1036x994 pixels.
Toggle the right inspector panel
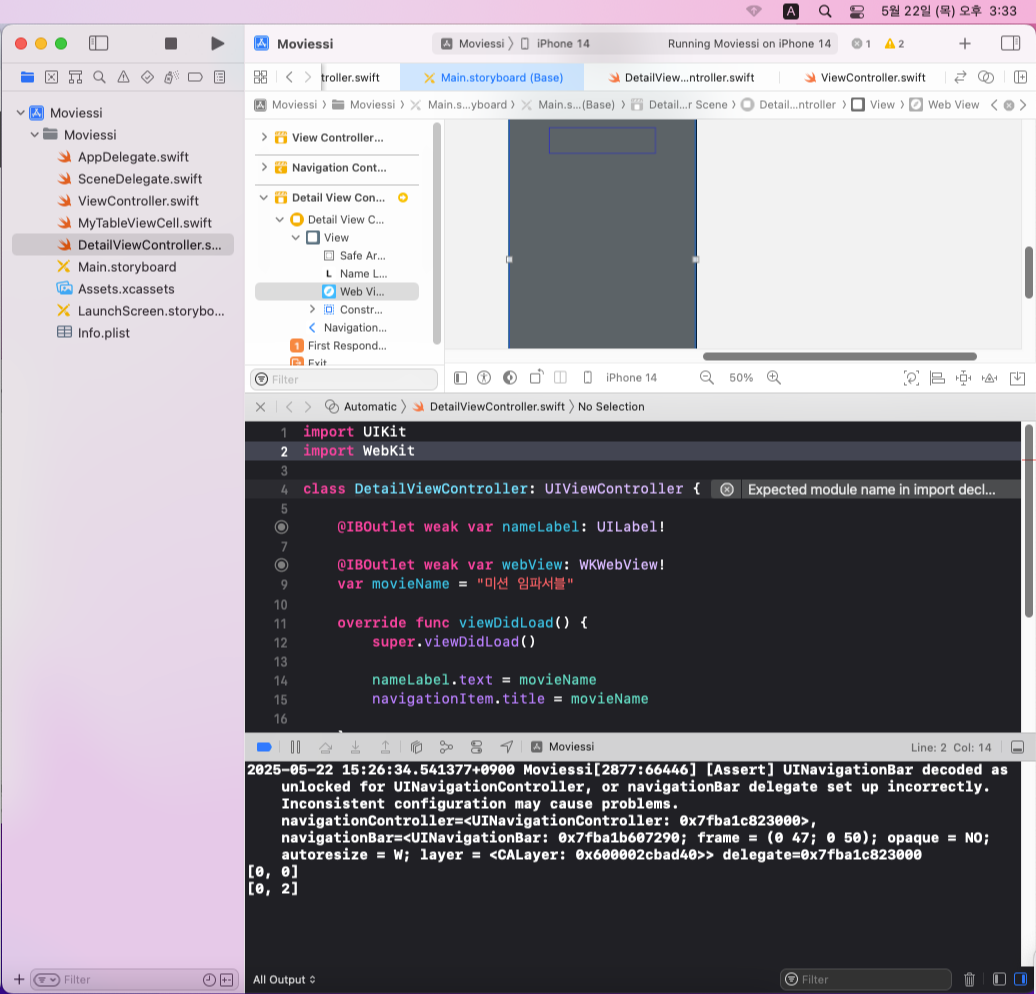(x=1010, y=44)
